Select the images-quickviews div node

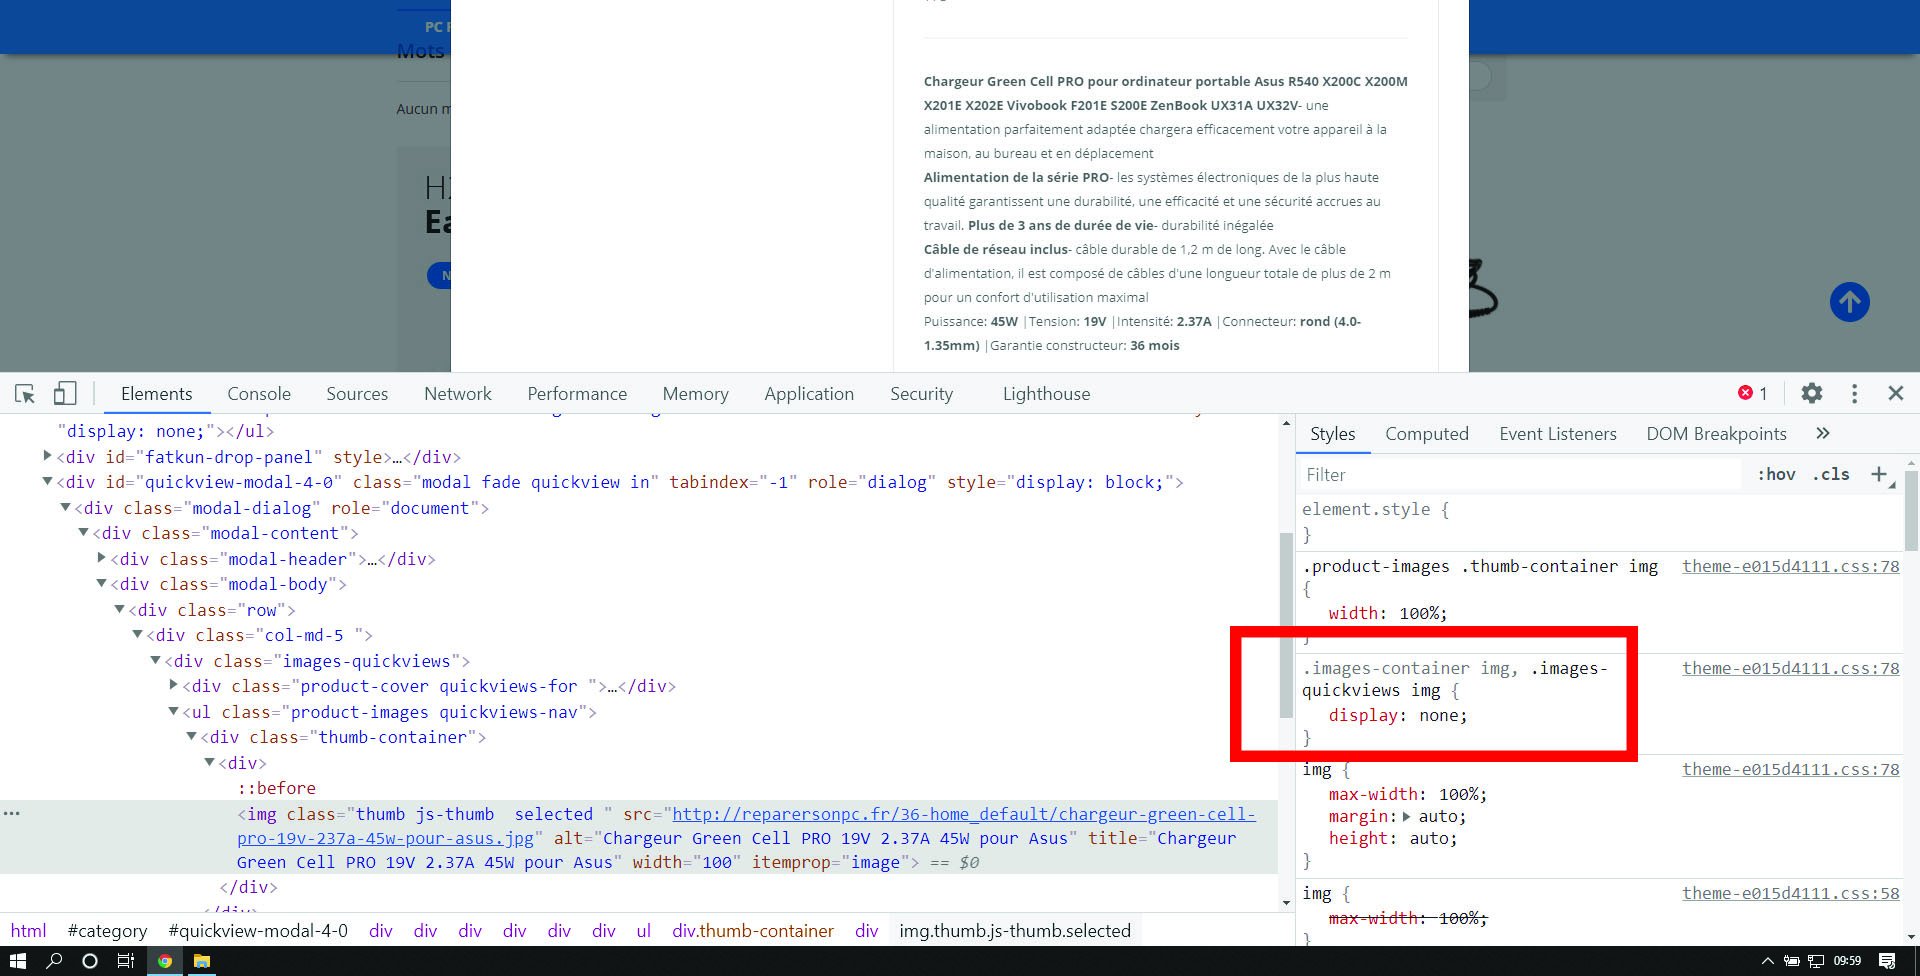point(317,661)
